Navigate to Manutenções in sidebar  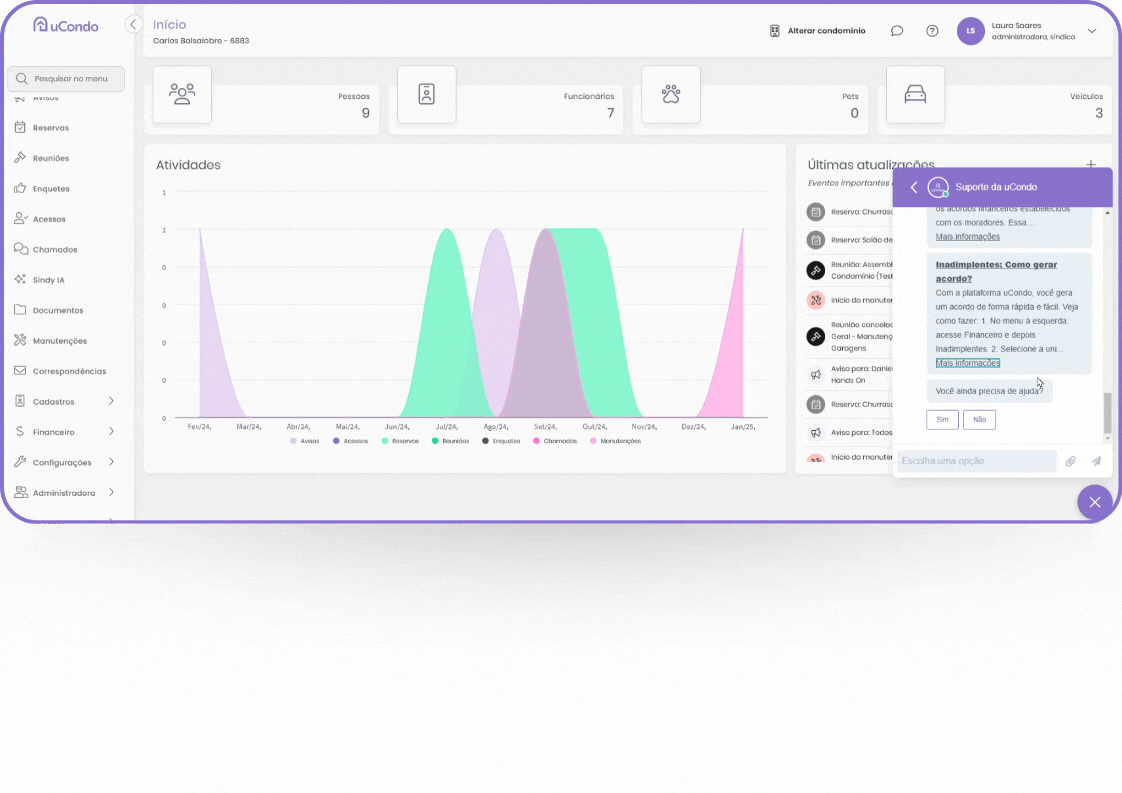59,341
